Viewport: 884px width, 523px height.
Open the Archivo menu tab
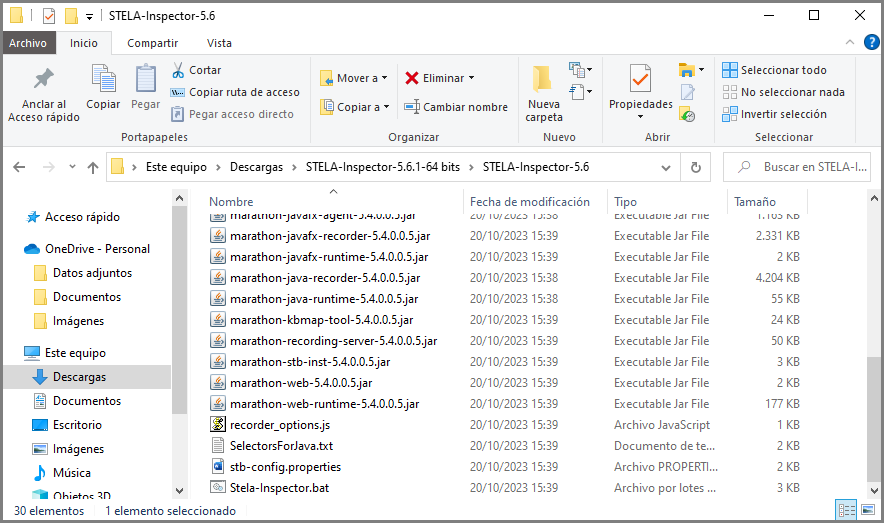coord(28,43)
